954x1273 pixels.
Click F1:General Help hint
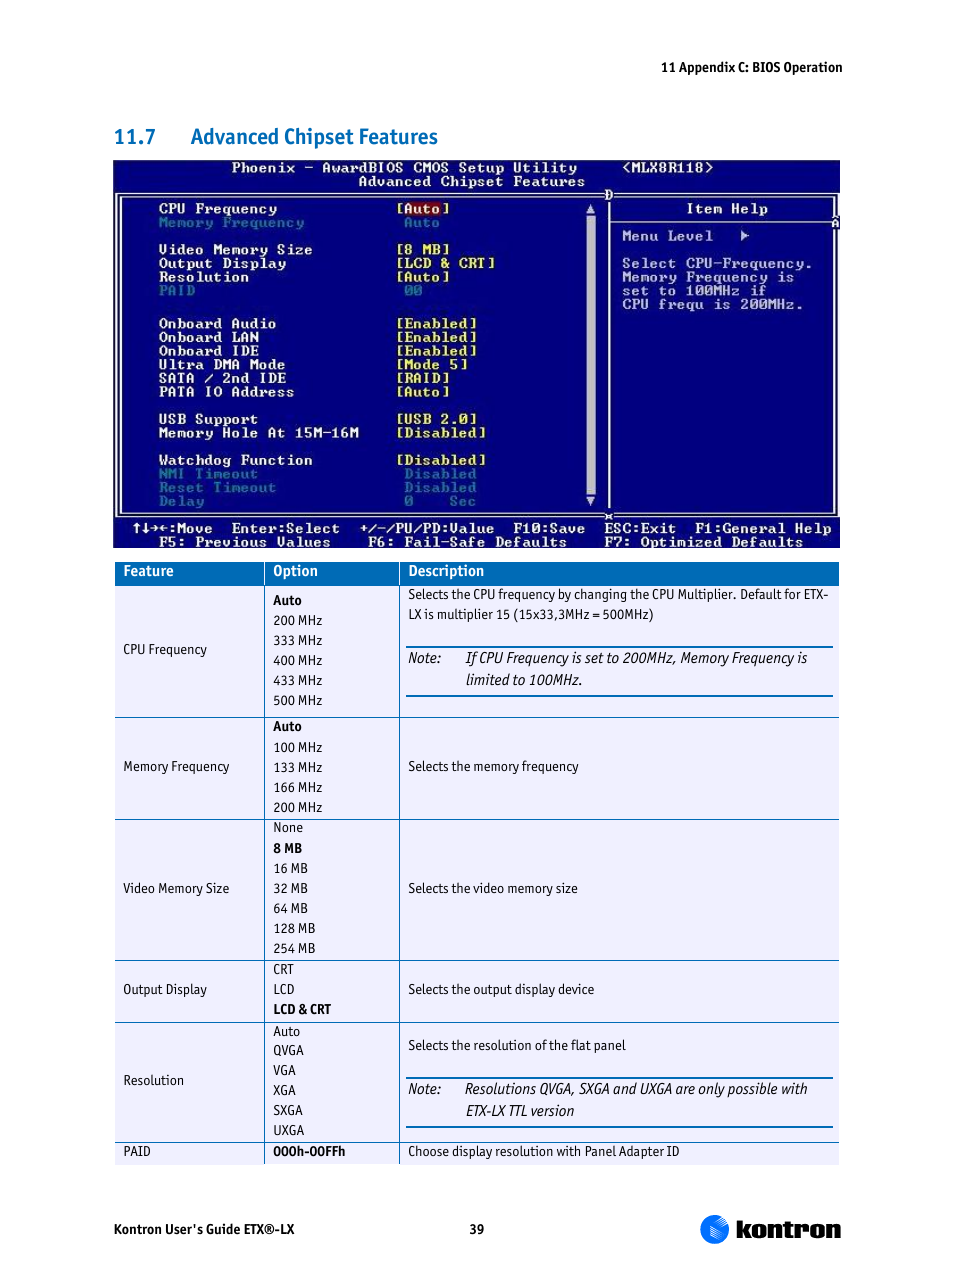pos(763,528)
